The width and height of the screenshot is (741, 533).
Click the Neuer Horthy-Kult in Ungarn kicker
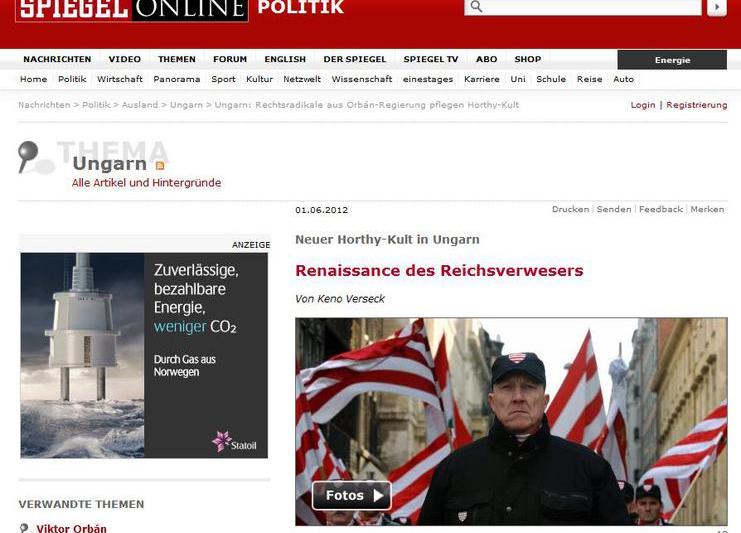tap(387, 240)
